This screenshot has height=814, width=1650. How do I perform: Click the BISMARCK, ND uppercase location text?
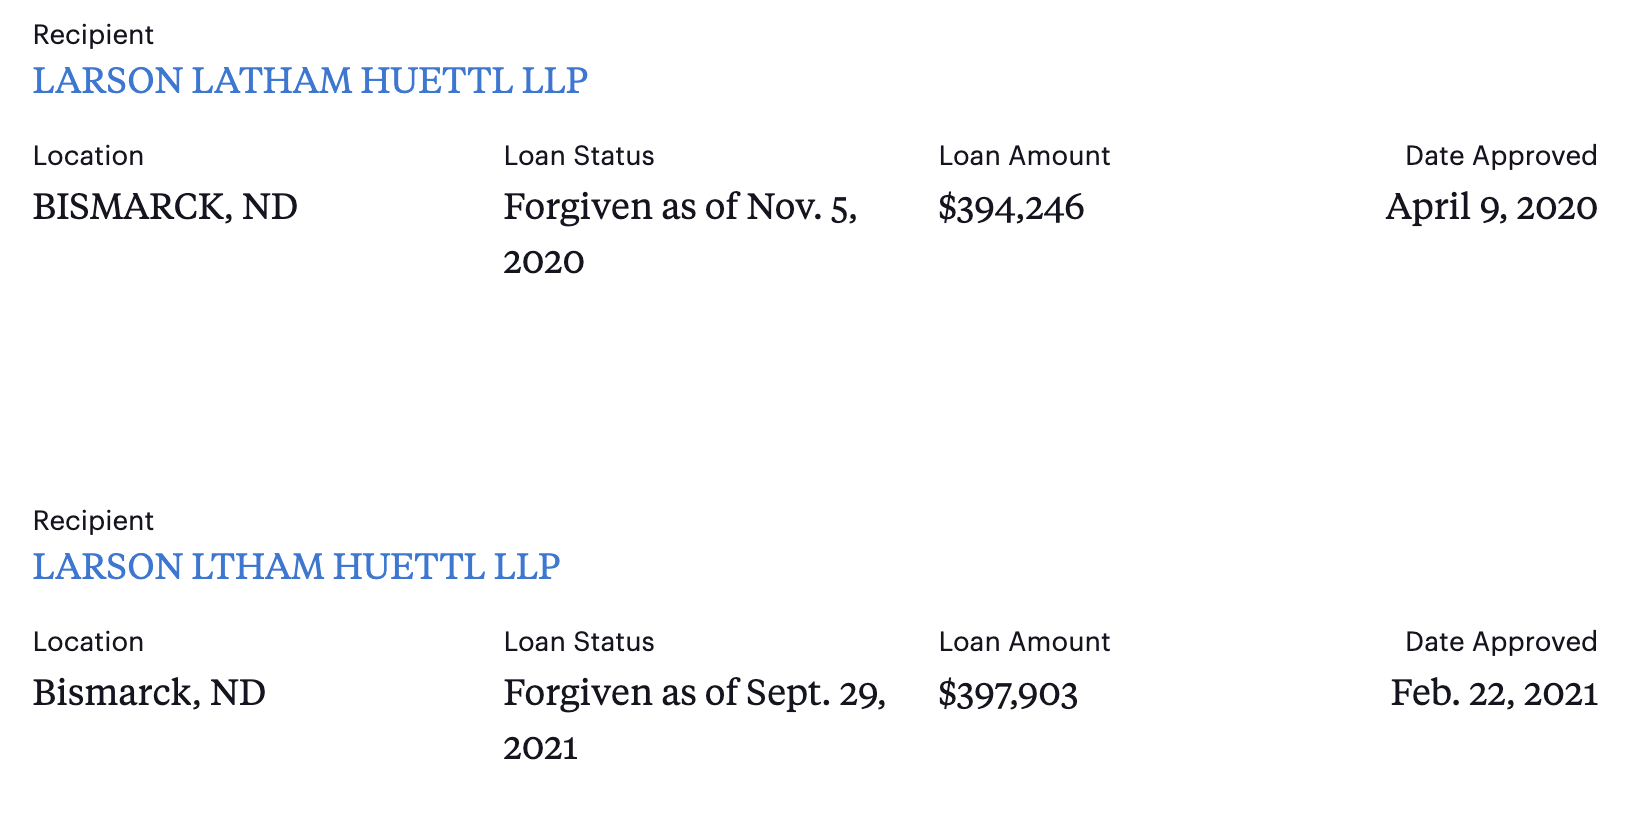click(x=165, y=207)
